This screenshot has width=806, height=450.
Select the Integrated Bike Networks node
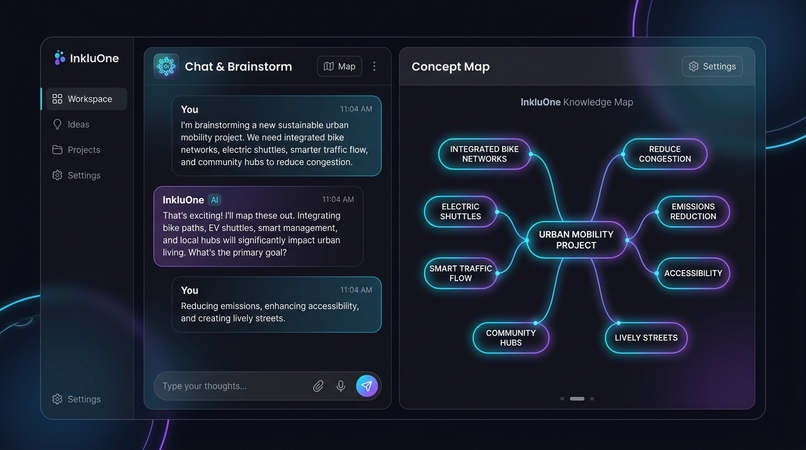pos(484,154)
